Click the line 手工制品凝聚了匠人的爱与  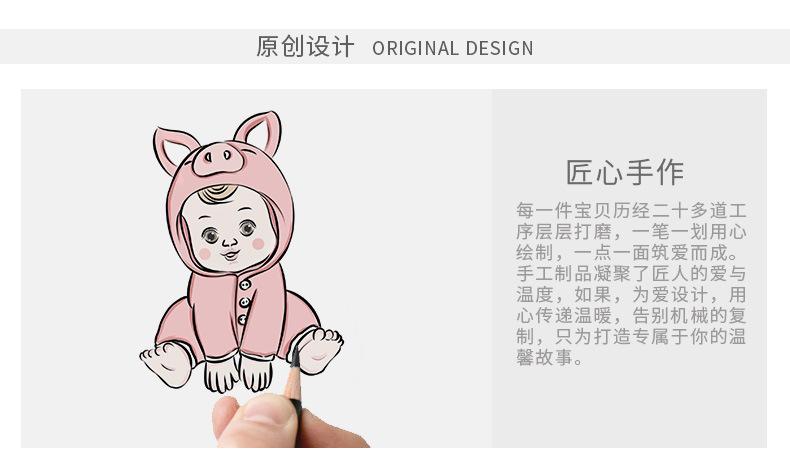point(631,274)
